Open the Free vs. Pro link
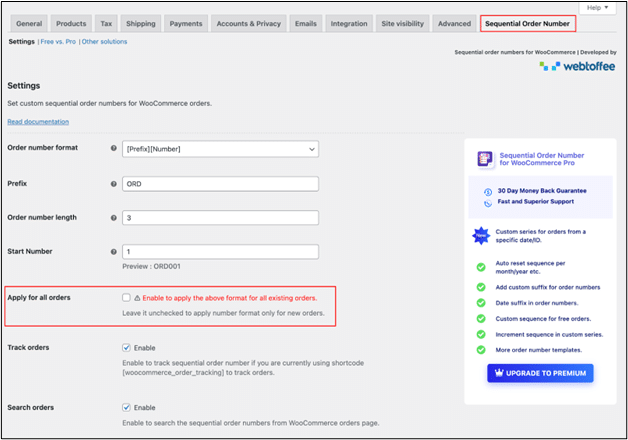This screenshot has height=440, width=628. [x=58, y=42]
